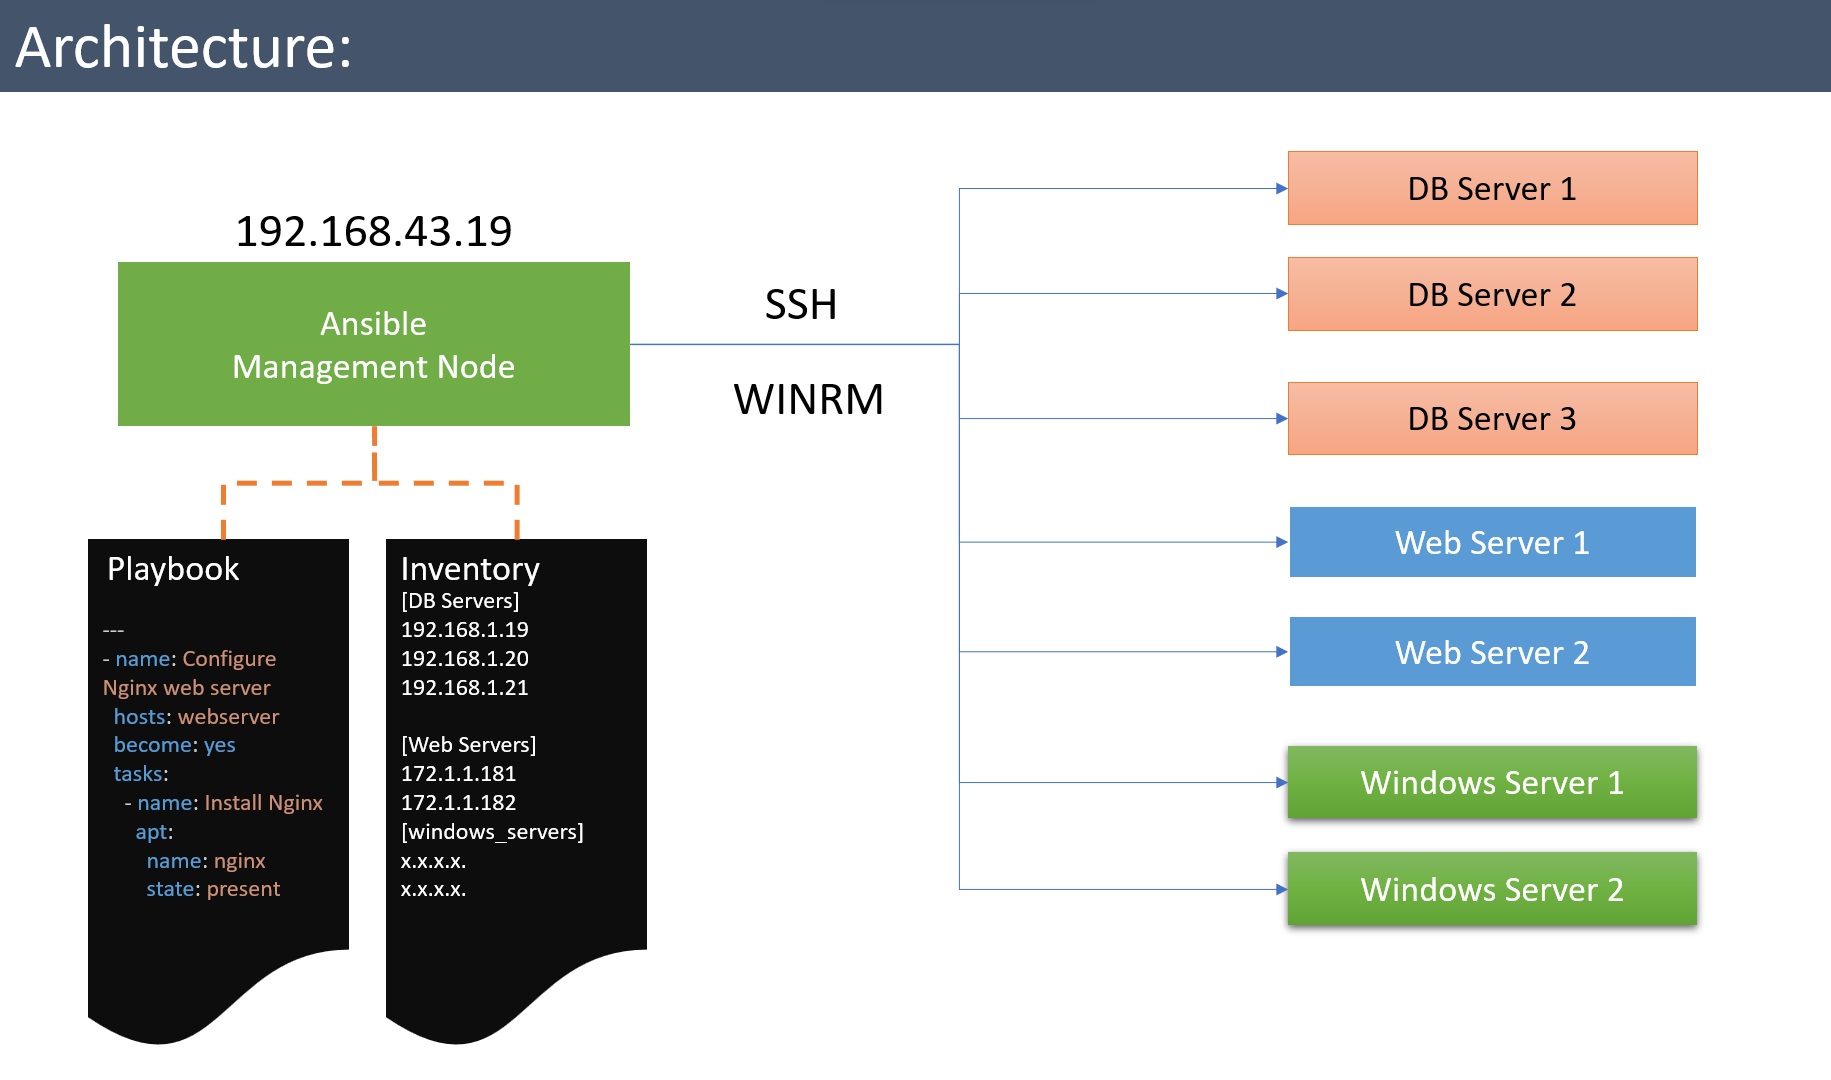Click the 'tasks:' playbook line
1831x1080 pixels.
[x=141, y=774]
